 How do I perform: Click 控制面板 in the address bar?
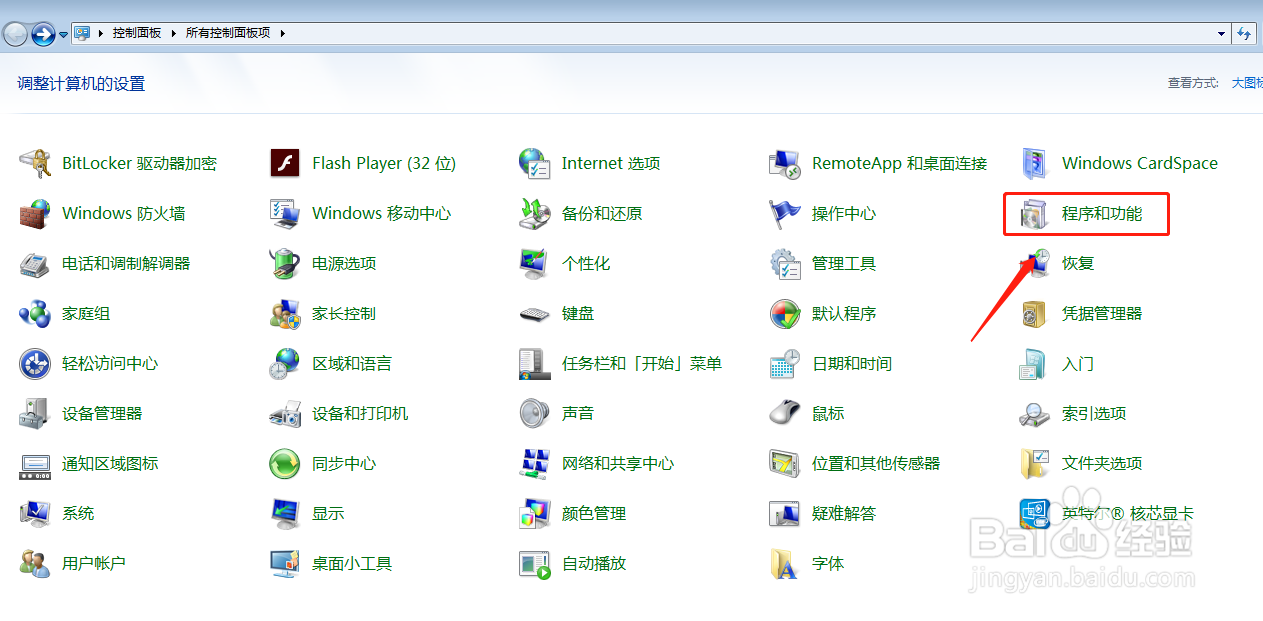coord(137,33)
